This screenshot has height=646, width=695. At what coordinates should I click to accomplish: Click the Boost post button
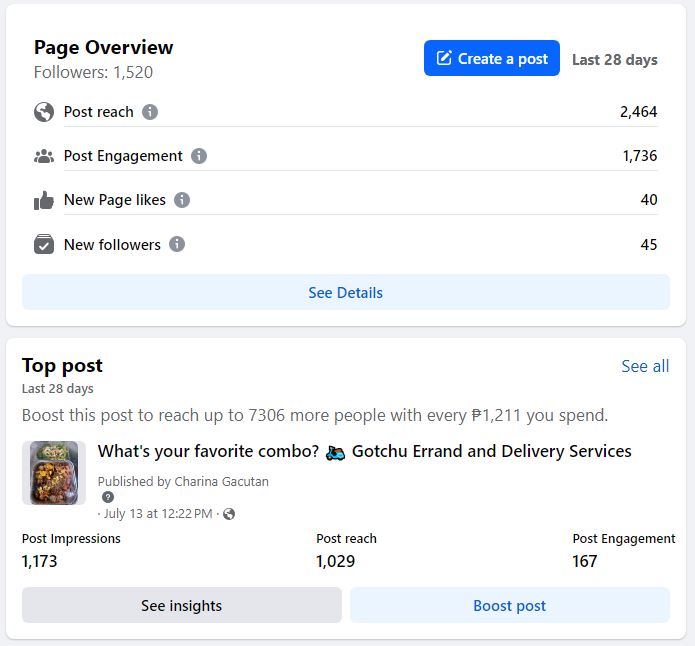tap(510, 605)
